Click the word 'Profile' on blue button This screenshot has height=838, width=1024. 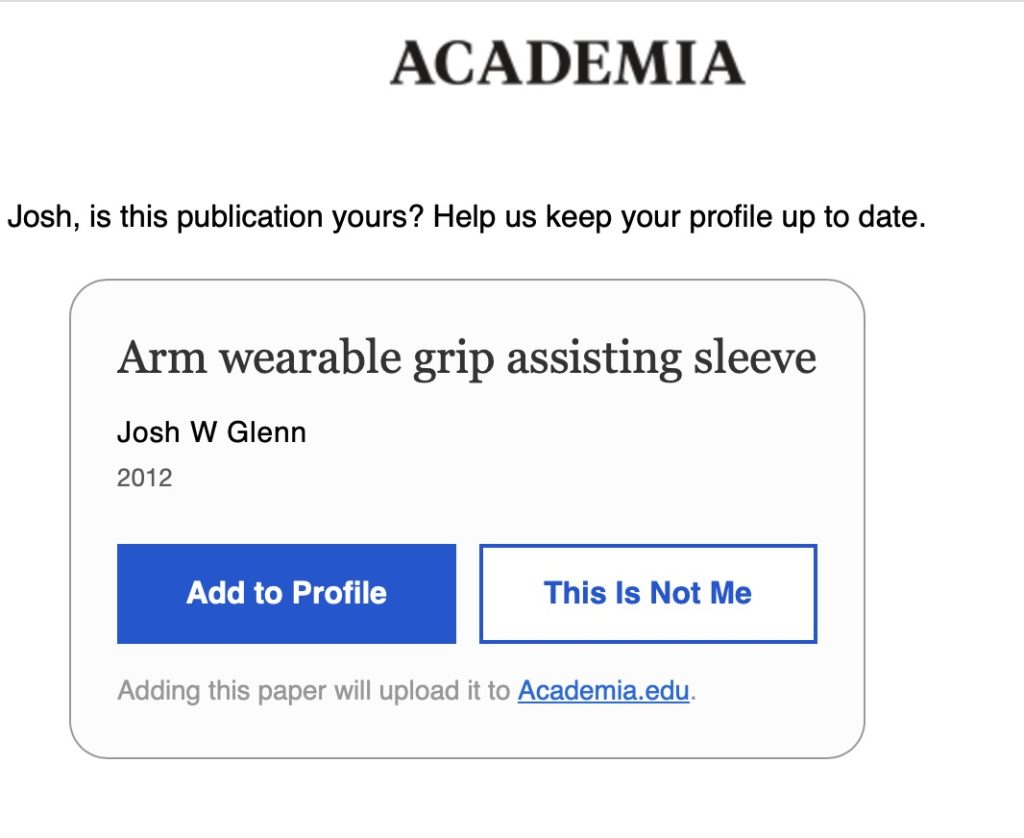[x=338, y=593]
